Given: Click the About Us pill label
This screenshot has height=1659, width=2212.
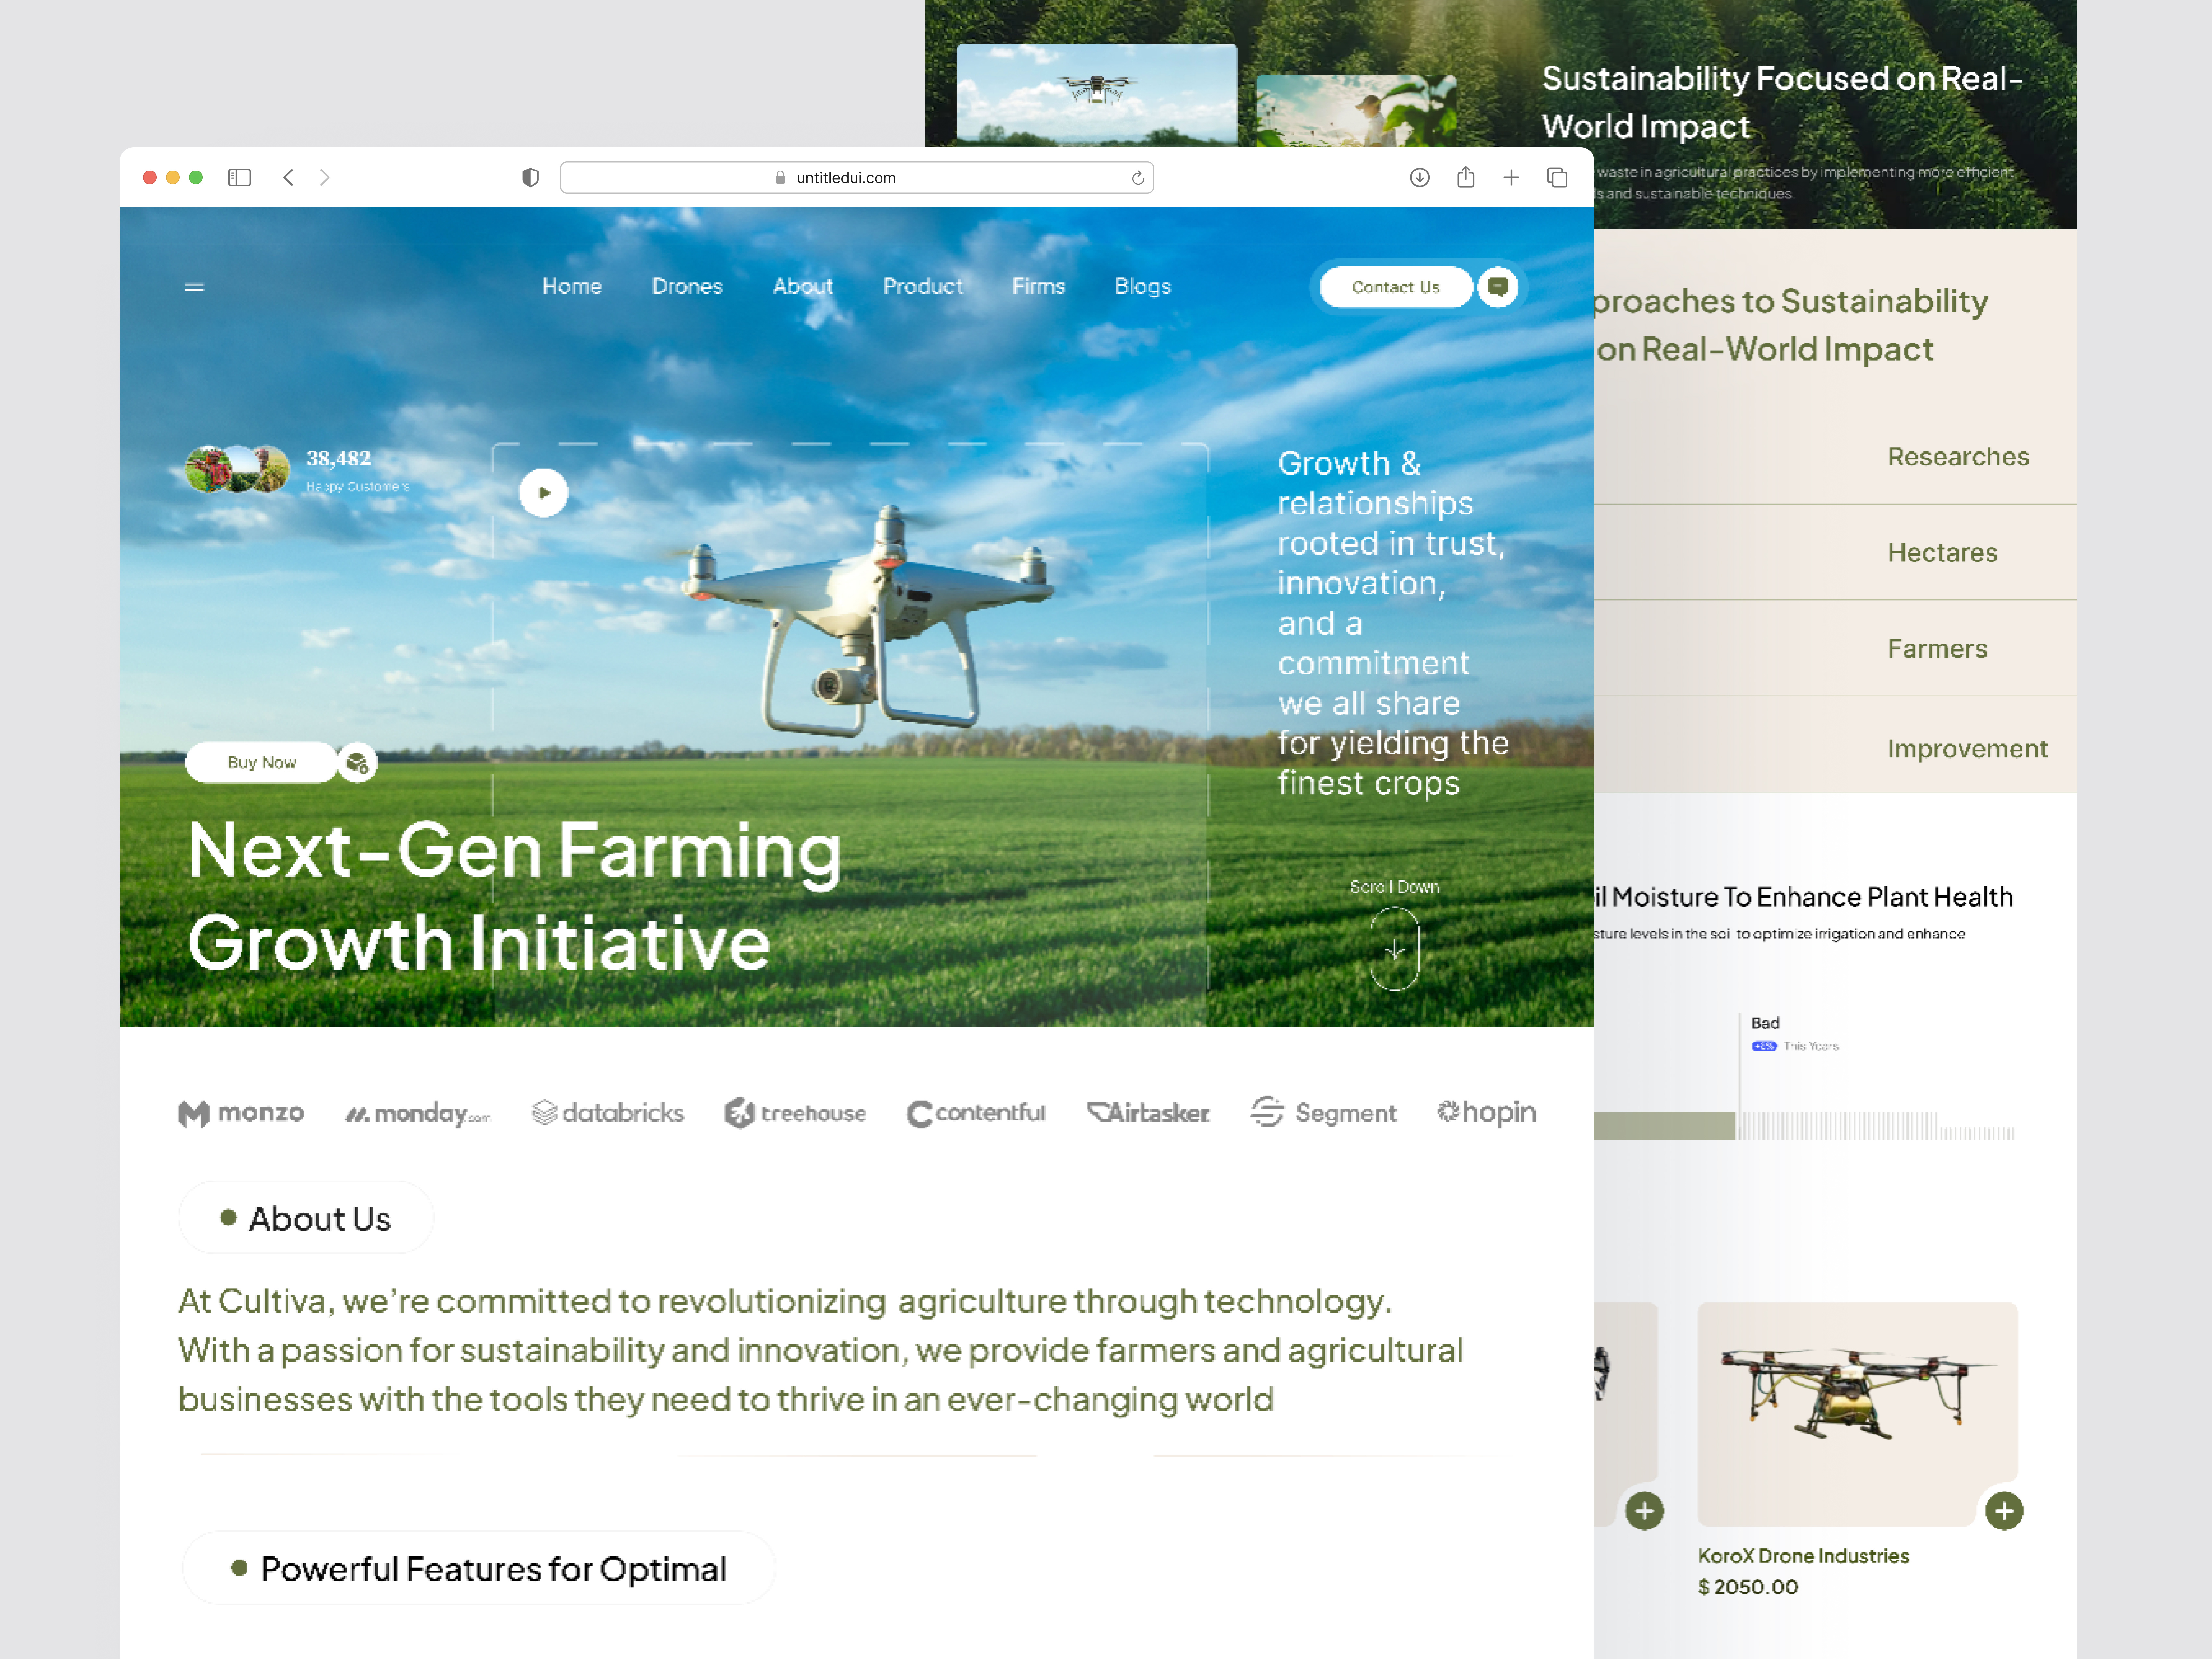Looking at the screenshot, I should coord(306,1218).
